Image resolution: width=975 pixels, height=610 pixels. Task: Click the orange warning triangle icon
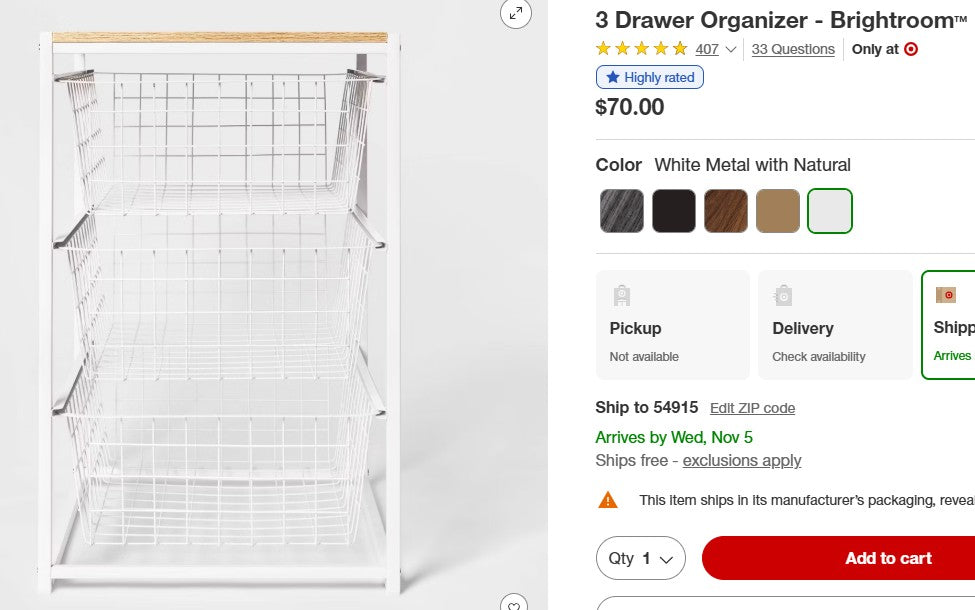click(x=607, y=499)
